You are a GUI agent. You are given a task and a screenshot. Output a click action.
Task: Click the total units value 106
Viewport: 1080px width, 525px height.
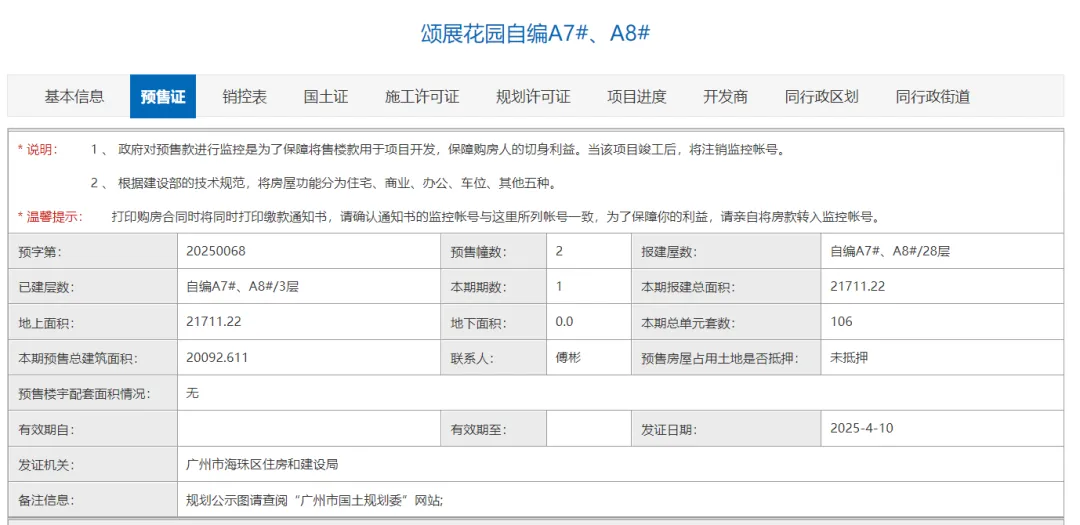click(841, 322)
